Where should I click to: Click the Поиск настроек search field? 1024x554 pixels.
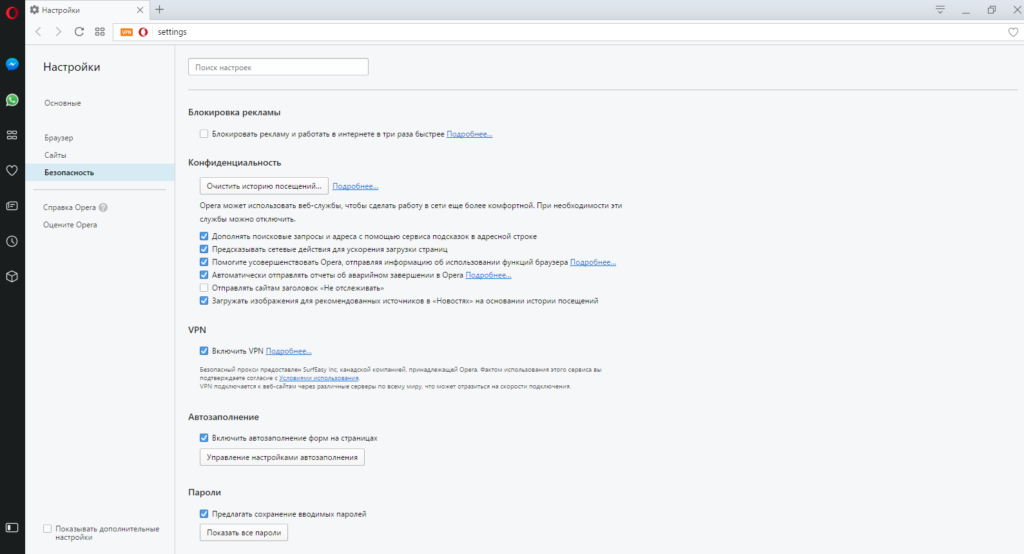(x=278, y=67)
